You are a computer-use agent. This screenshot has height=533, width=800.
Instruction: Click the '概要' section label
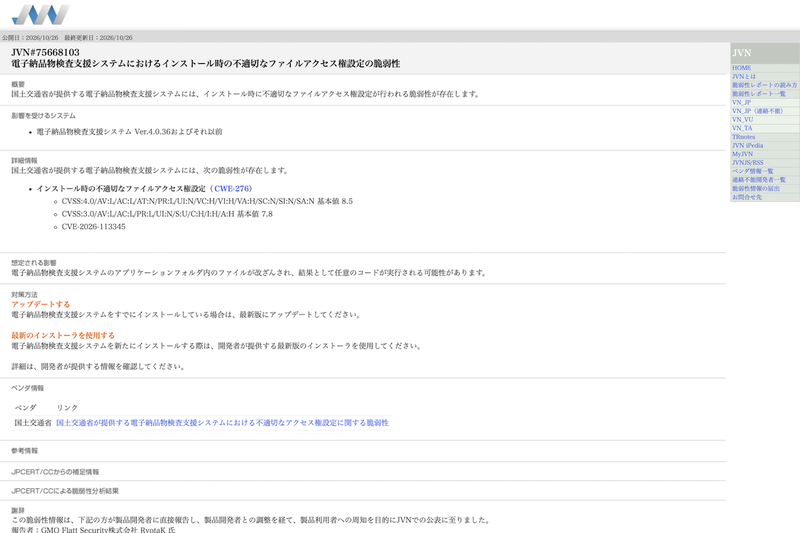18,85
